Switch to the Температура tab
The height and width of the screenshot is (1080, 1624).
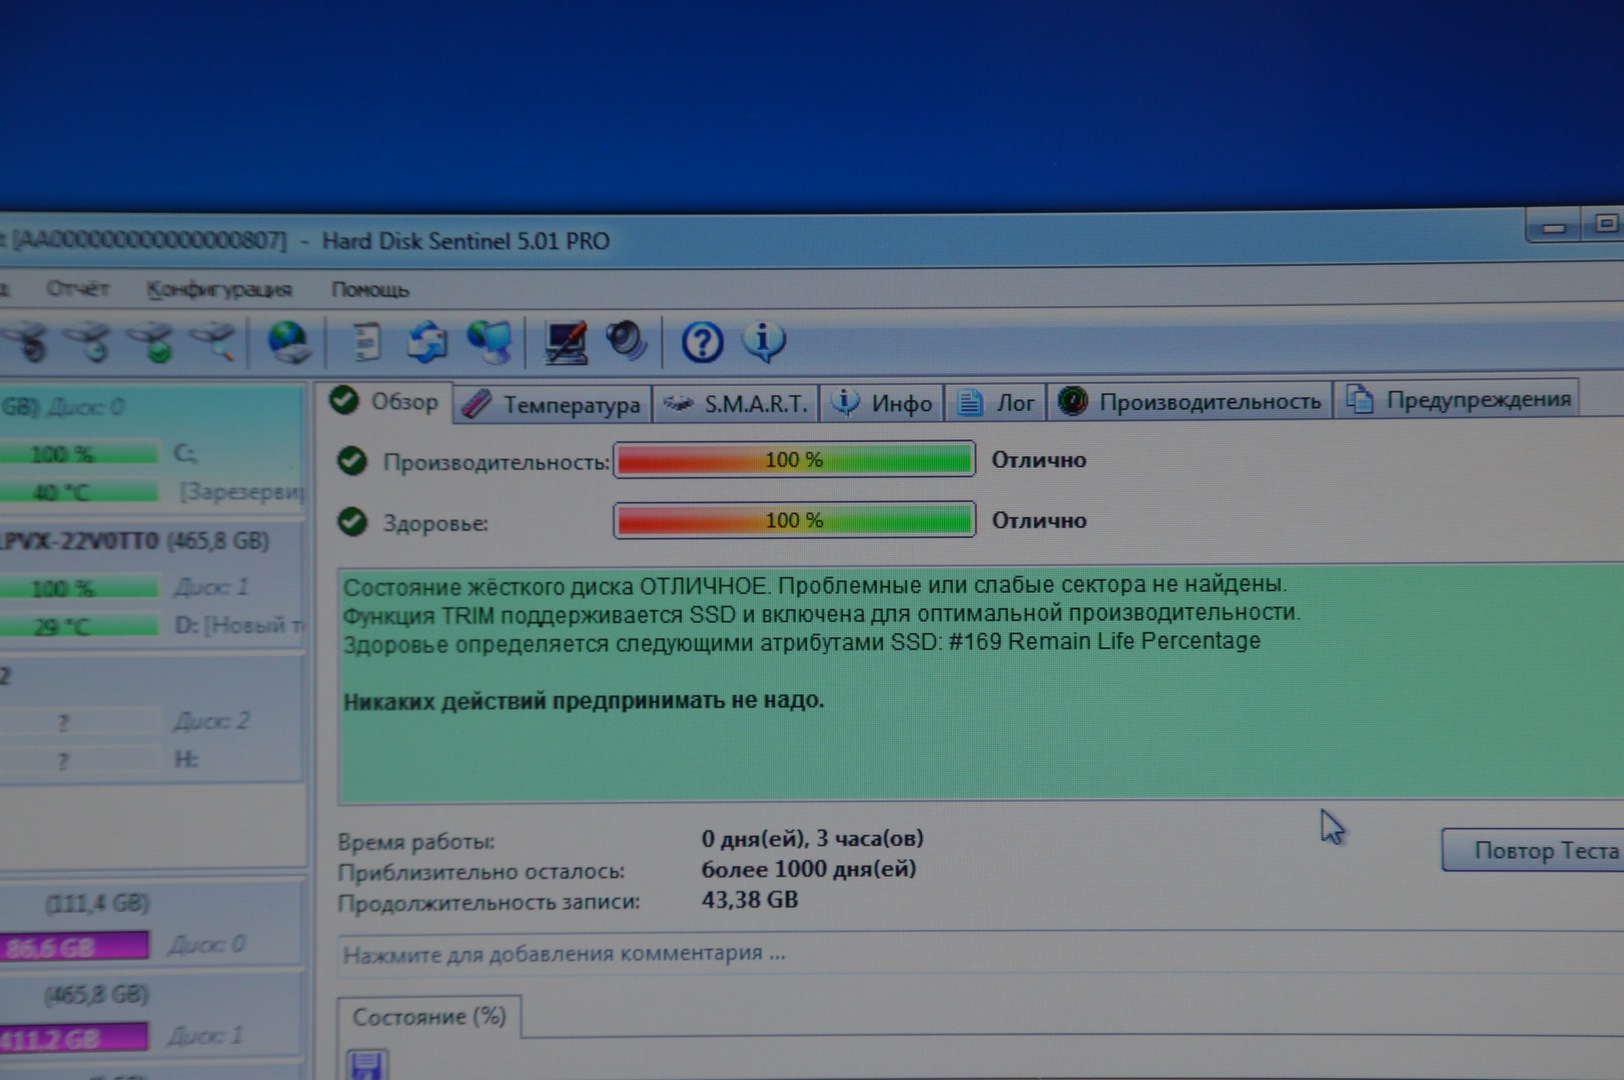[553, 404]
